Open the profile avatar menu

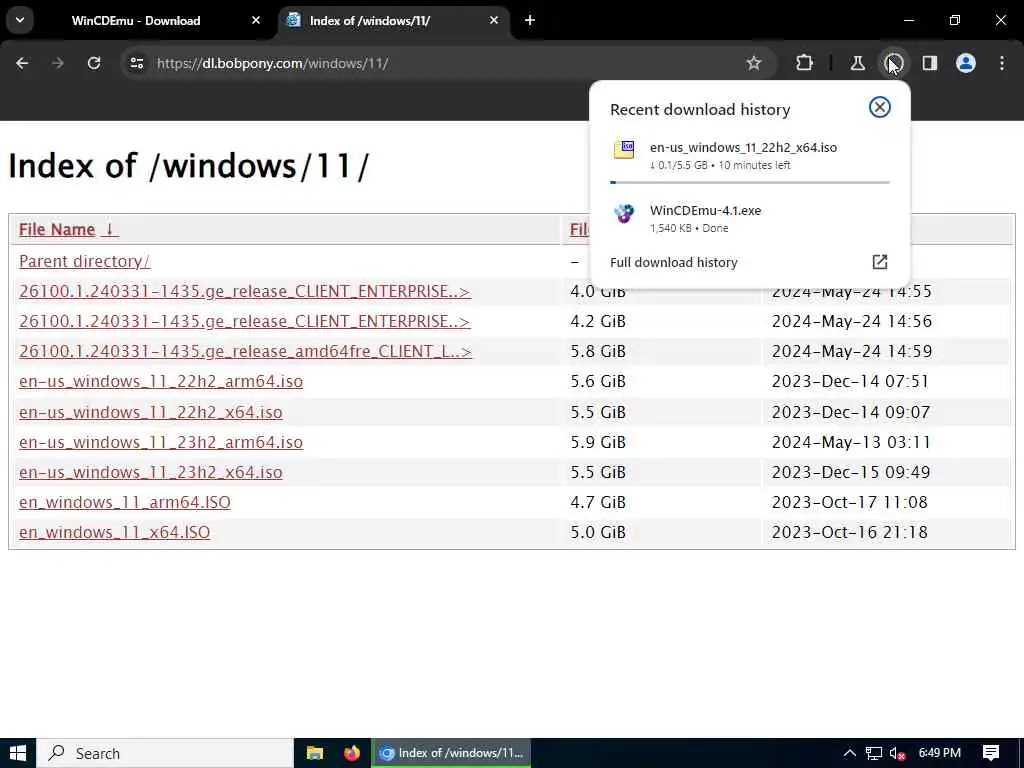pyautogui.click(x=966, y=63)
